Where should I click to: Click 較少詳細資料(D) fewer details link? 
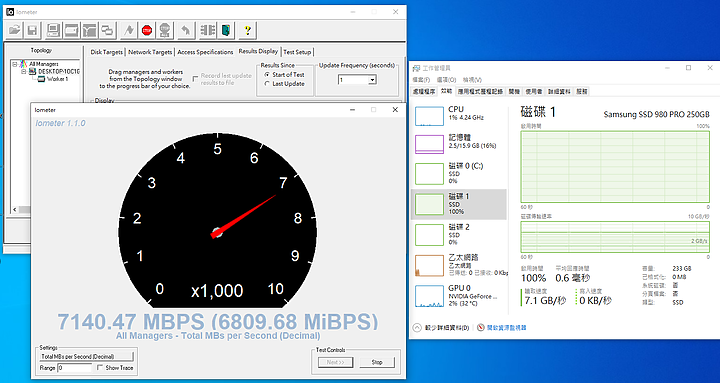pos(447,328)
